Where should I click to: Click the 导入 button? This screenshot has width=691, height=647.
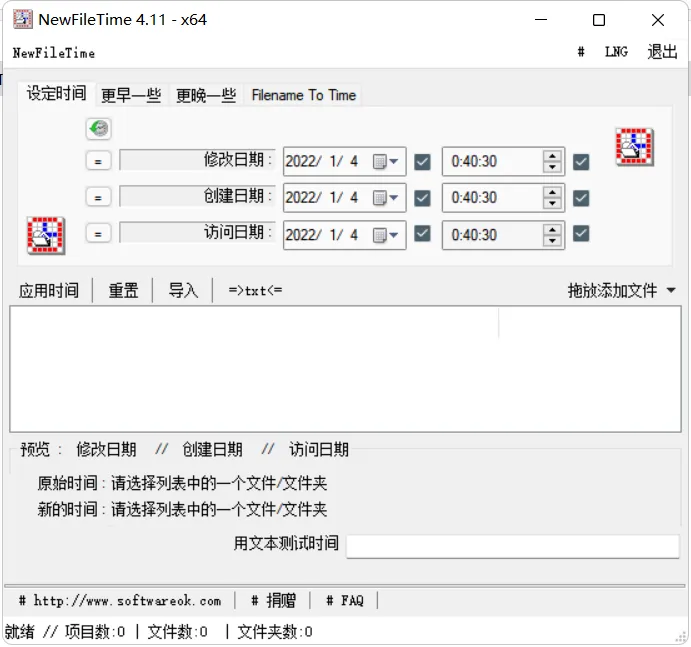[183, 290]
